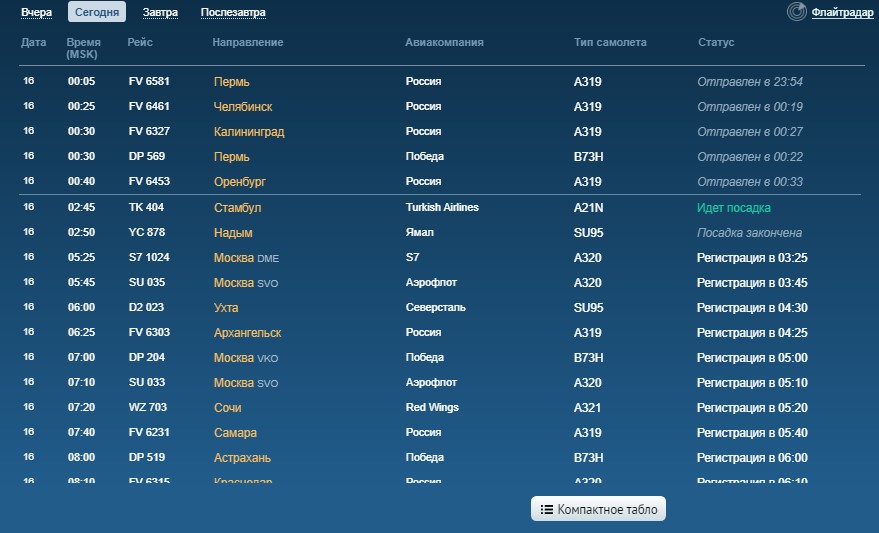Click the Авиакомпания column header
879x533 pixels.
(445, 42)
